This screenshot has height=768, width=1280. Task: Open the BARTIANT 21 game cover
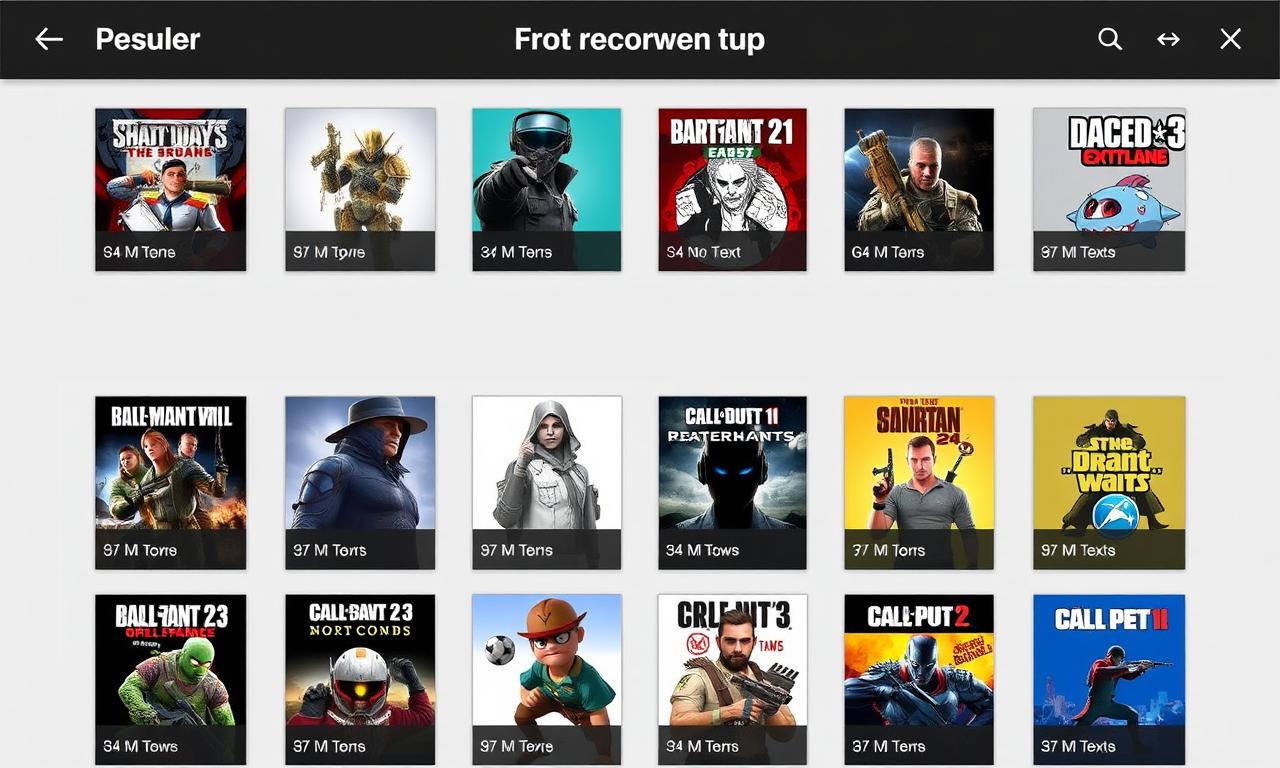click(x=732, y=189)
